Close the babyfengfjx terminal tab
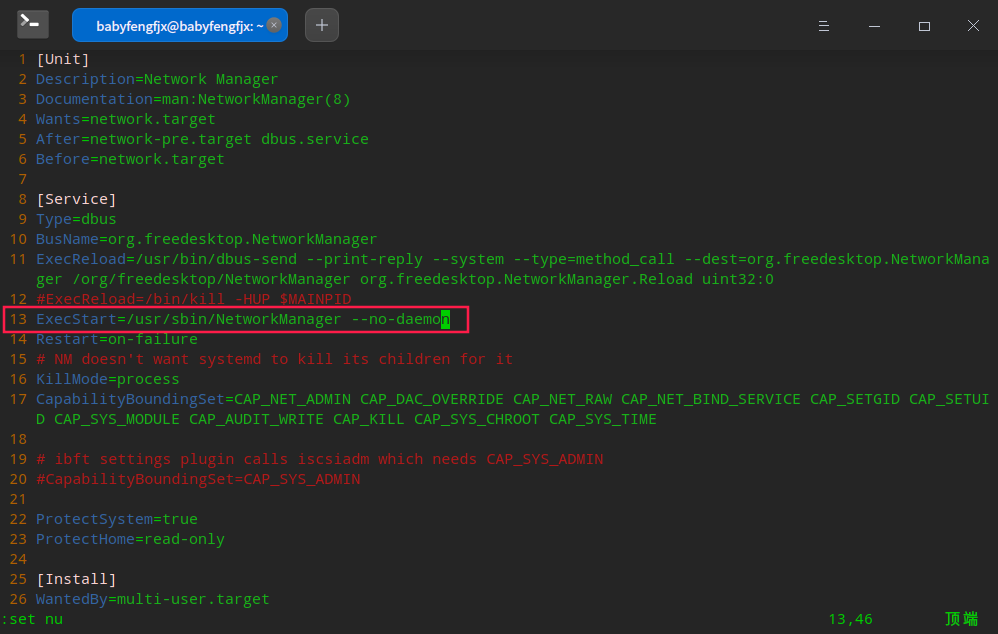 click(x=274, y=25)
